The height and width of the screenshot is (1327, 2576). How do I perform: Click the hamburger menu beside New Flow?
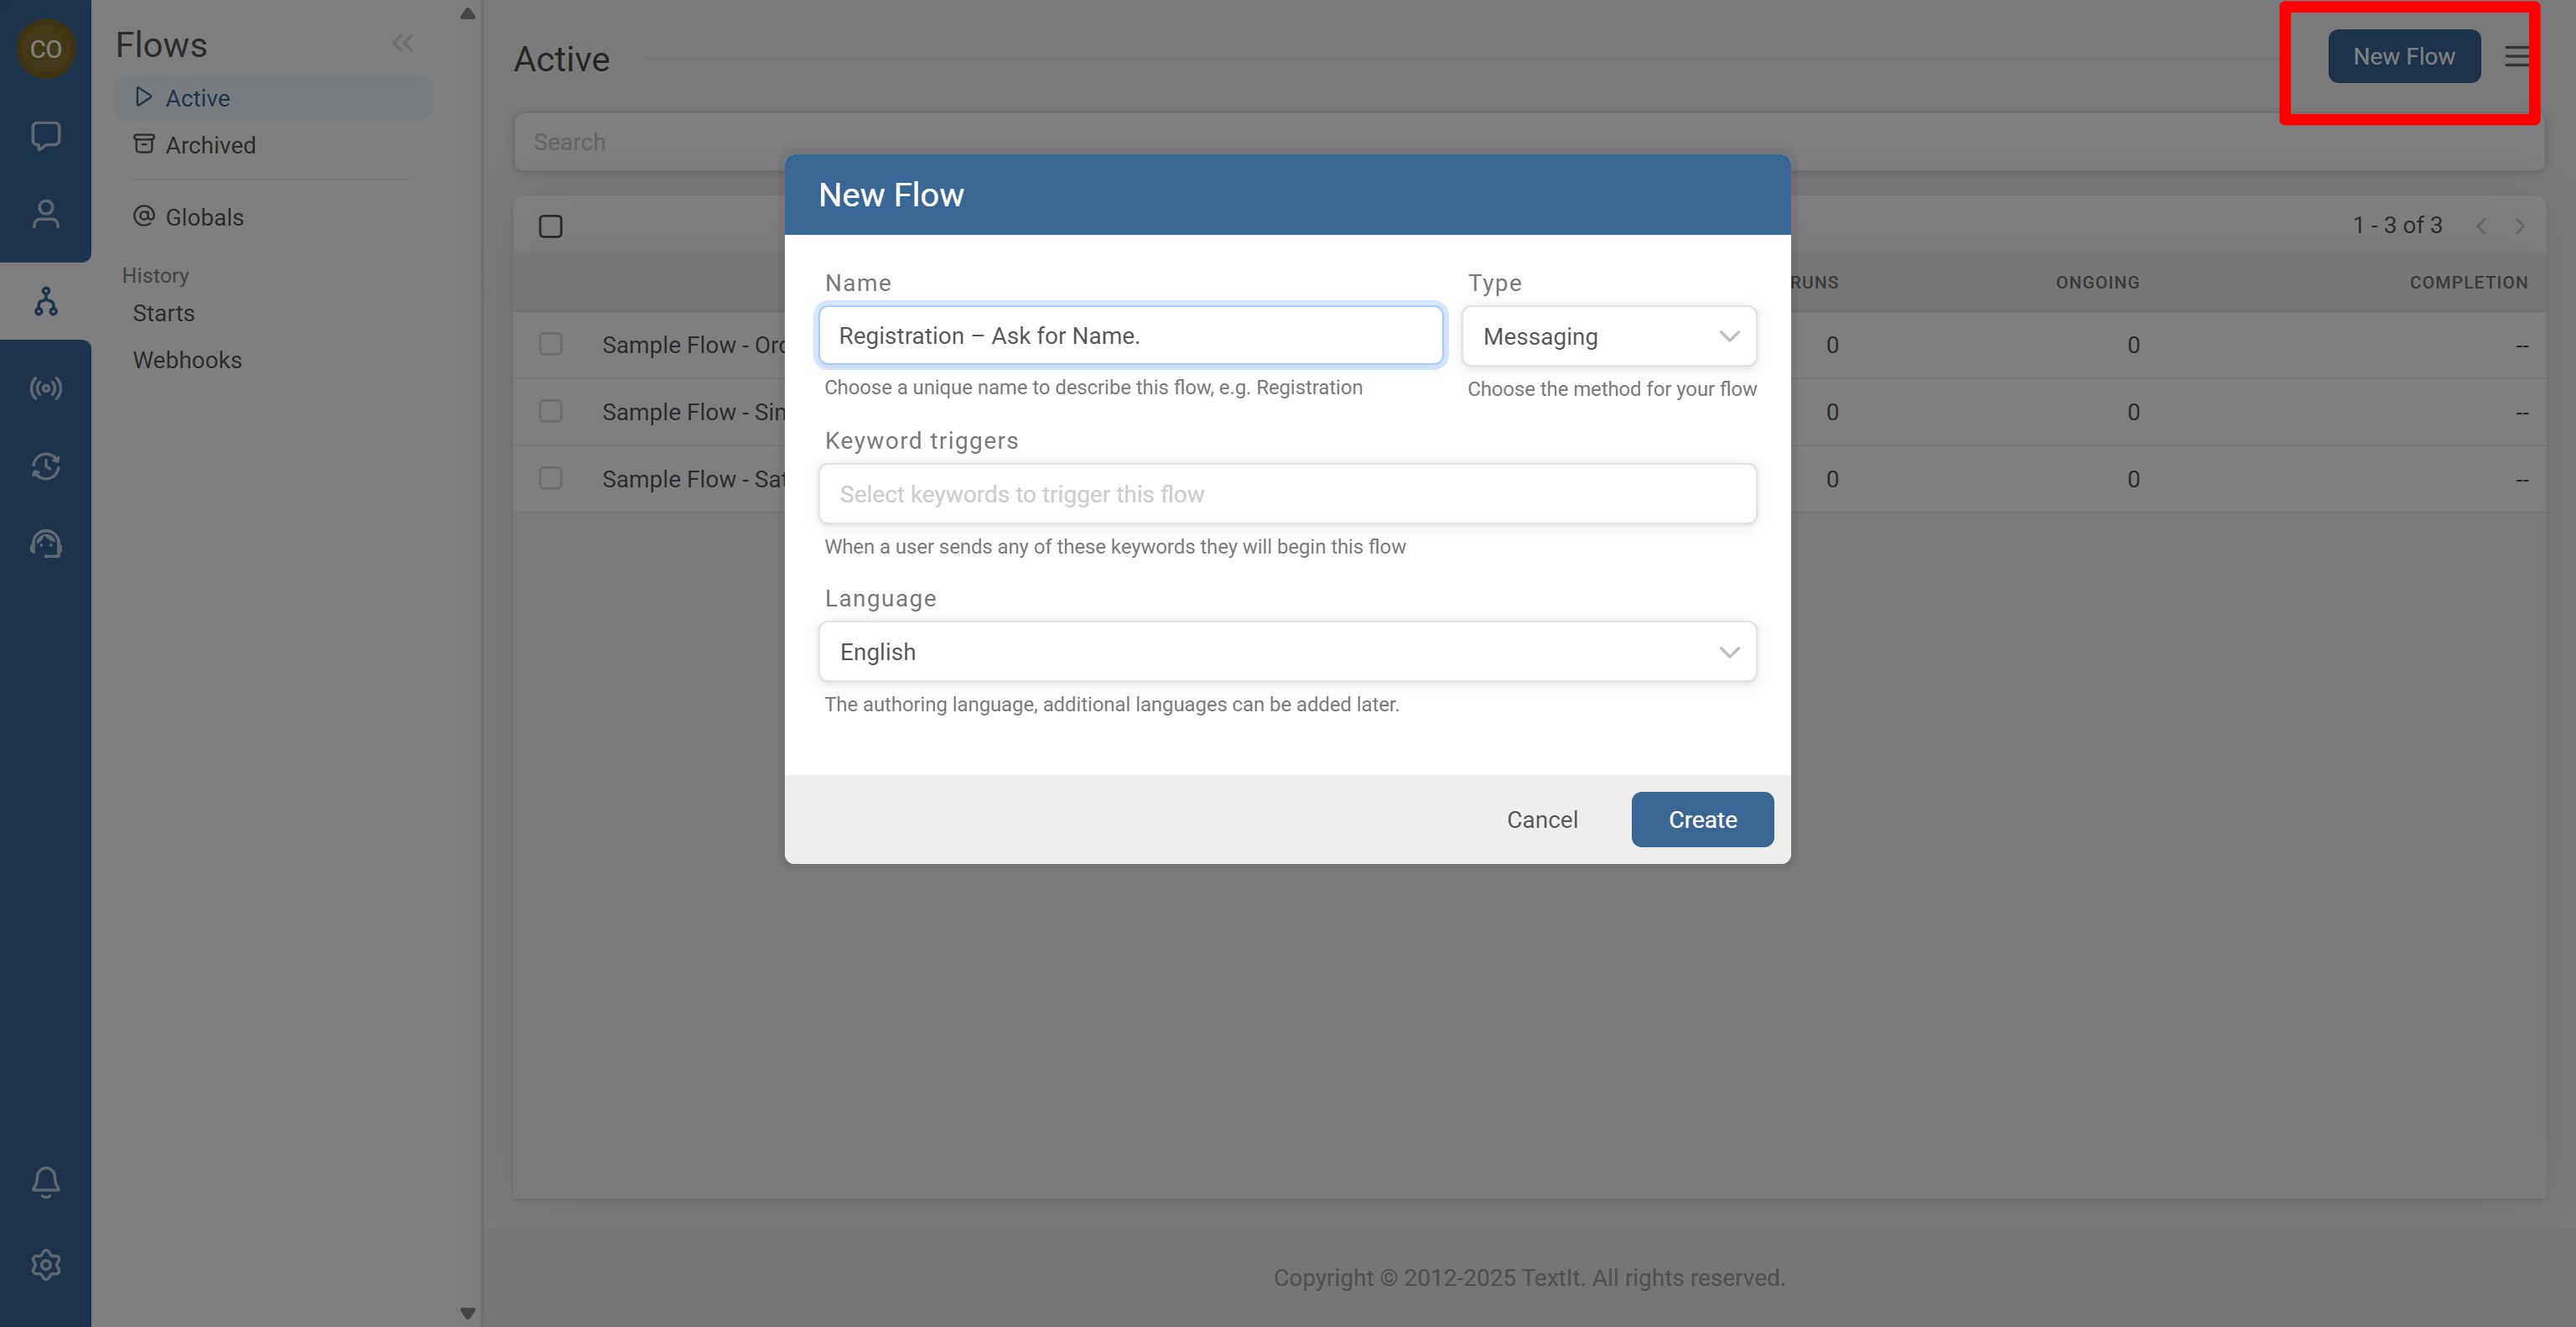2516,56
